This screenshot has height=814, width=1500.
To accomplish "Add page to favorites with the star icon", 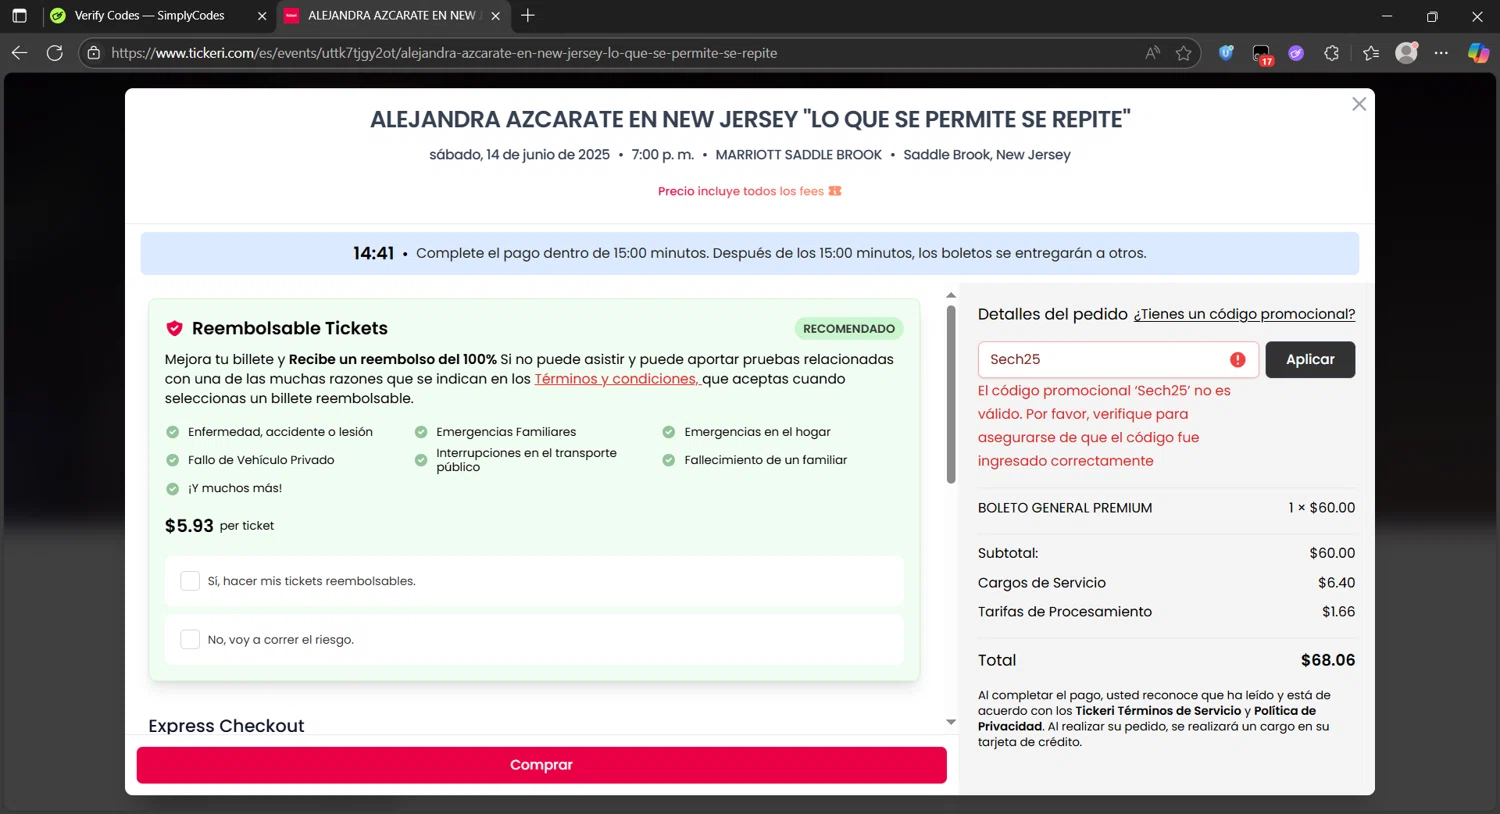I will pyautogui.click(x=1184, y=53).
